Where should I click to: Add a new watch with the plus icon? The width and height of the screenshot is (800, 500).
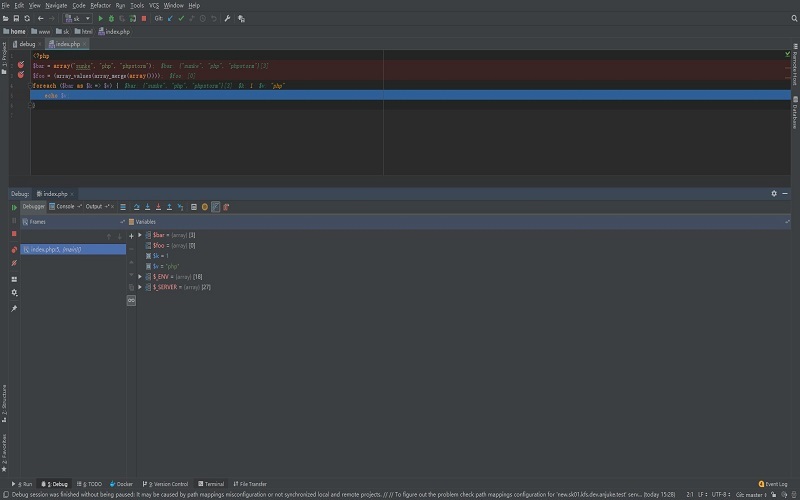pyautogui.click(x=131, y=236)
